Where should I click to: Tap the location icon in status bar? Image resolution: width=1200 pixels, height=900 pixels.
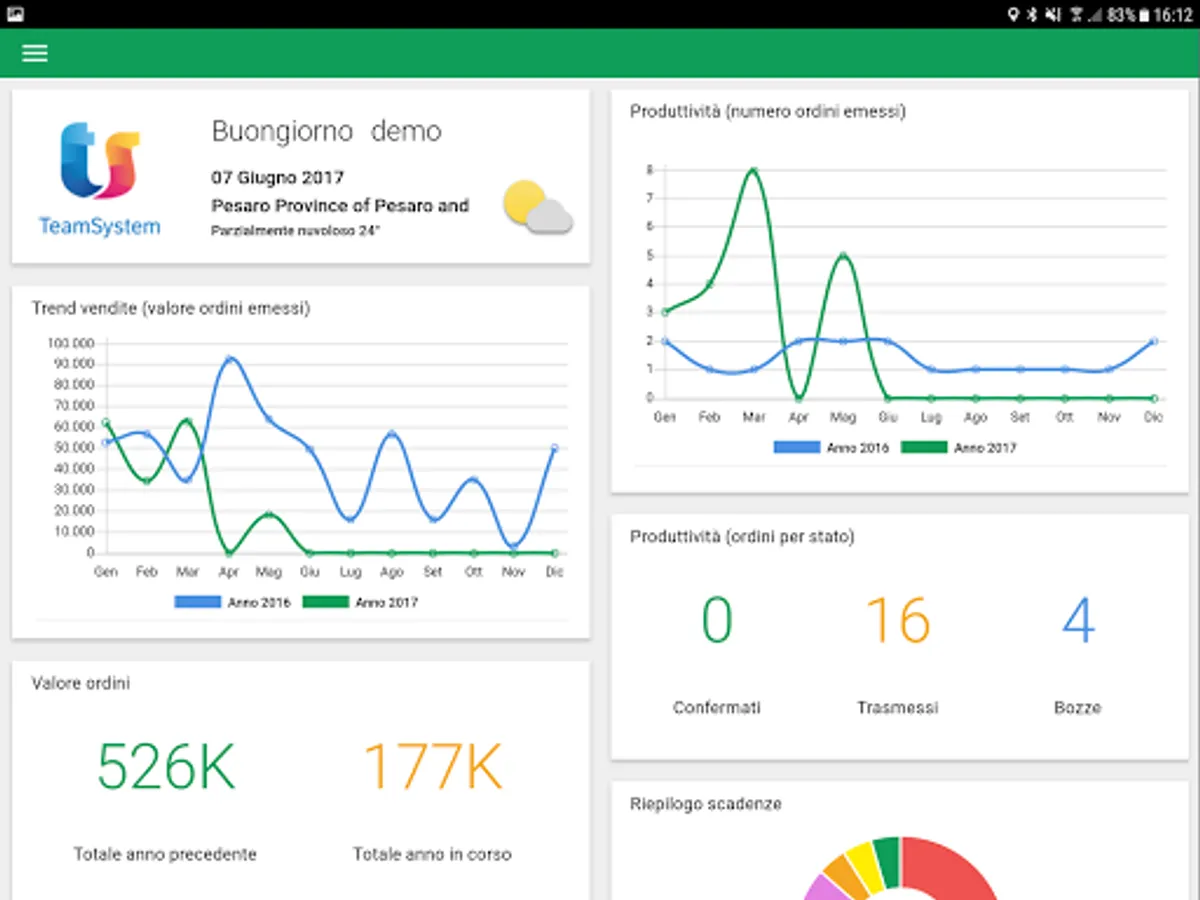click(x=1013, y=14)
